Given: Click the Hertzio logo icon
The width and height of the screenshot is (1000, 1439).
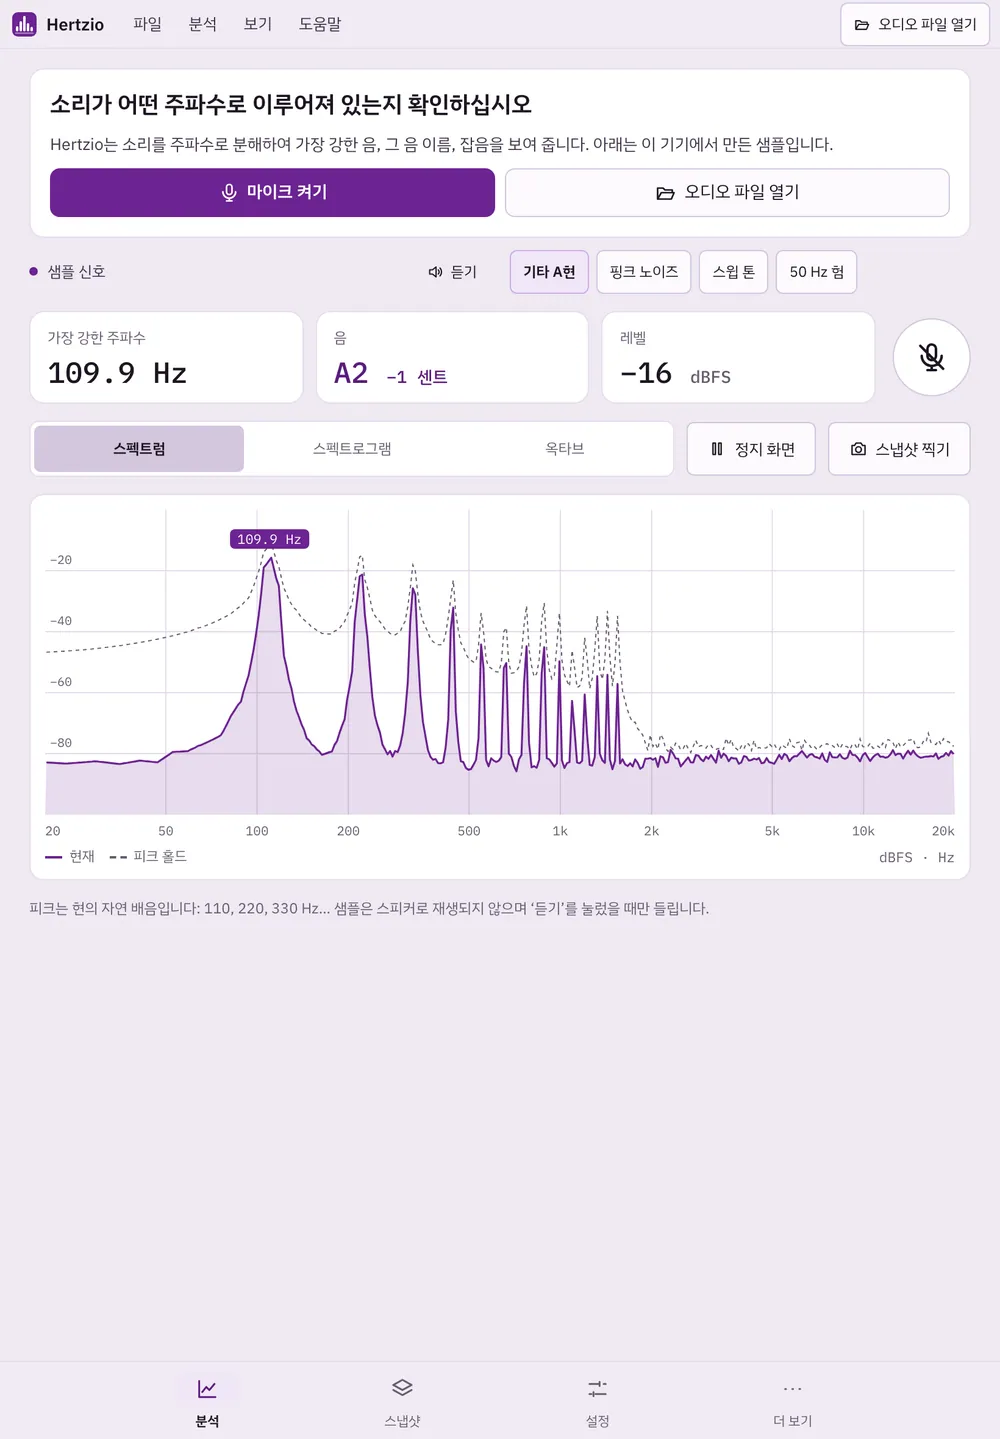Looking at the screenshot, I should (24, 24).
